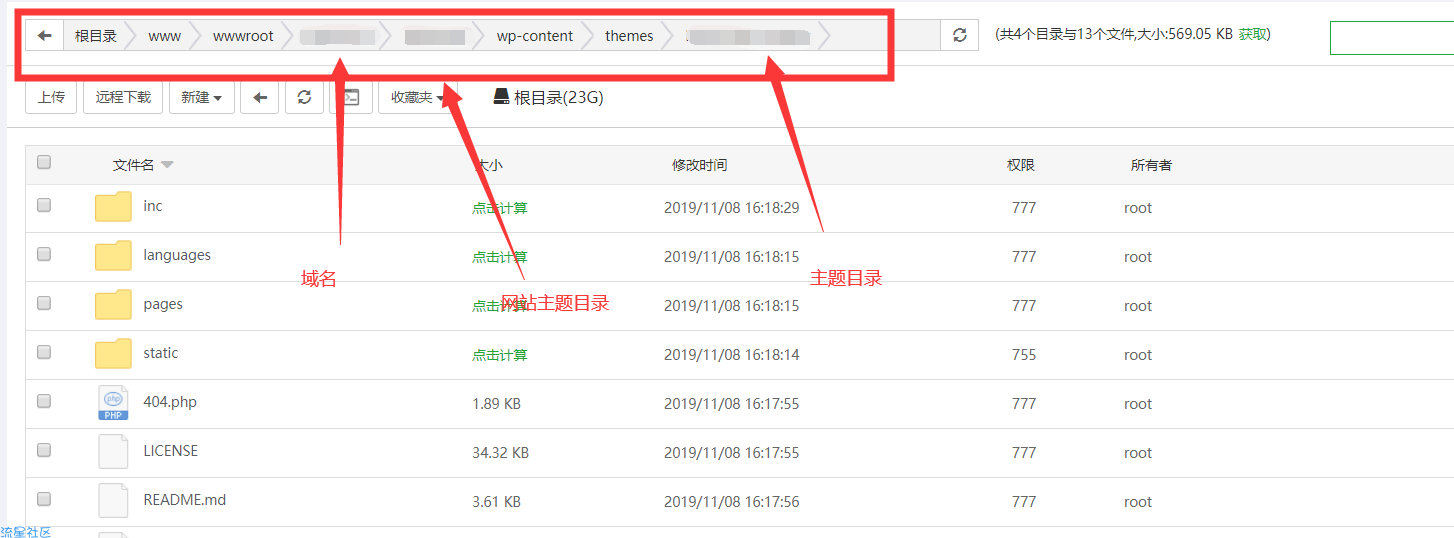Image resolution: width=1454 pixels, height=538 pixels.
Task: Click the 上传 button
Action: click(x=51, y=97)
